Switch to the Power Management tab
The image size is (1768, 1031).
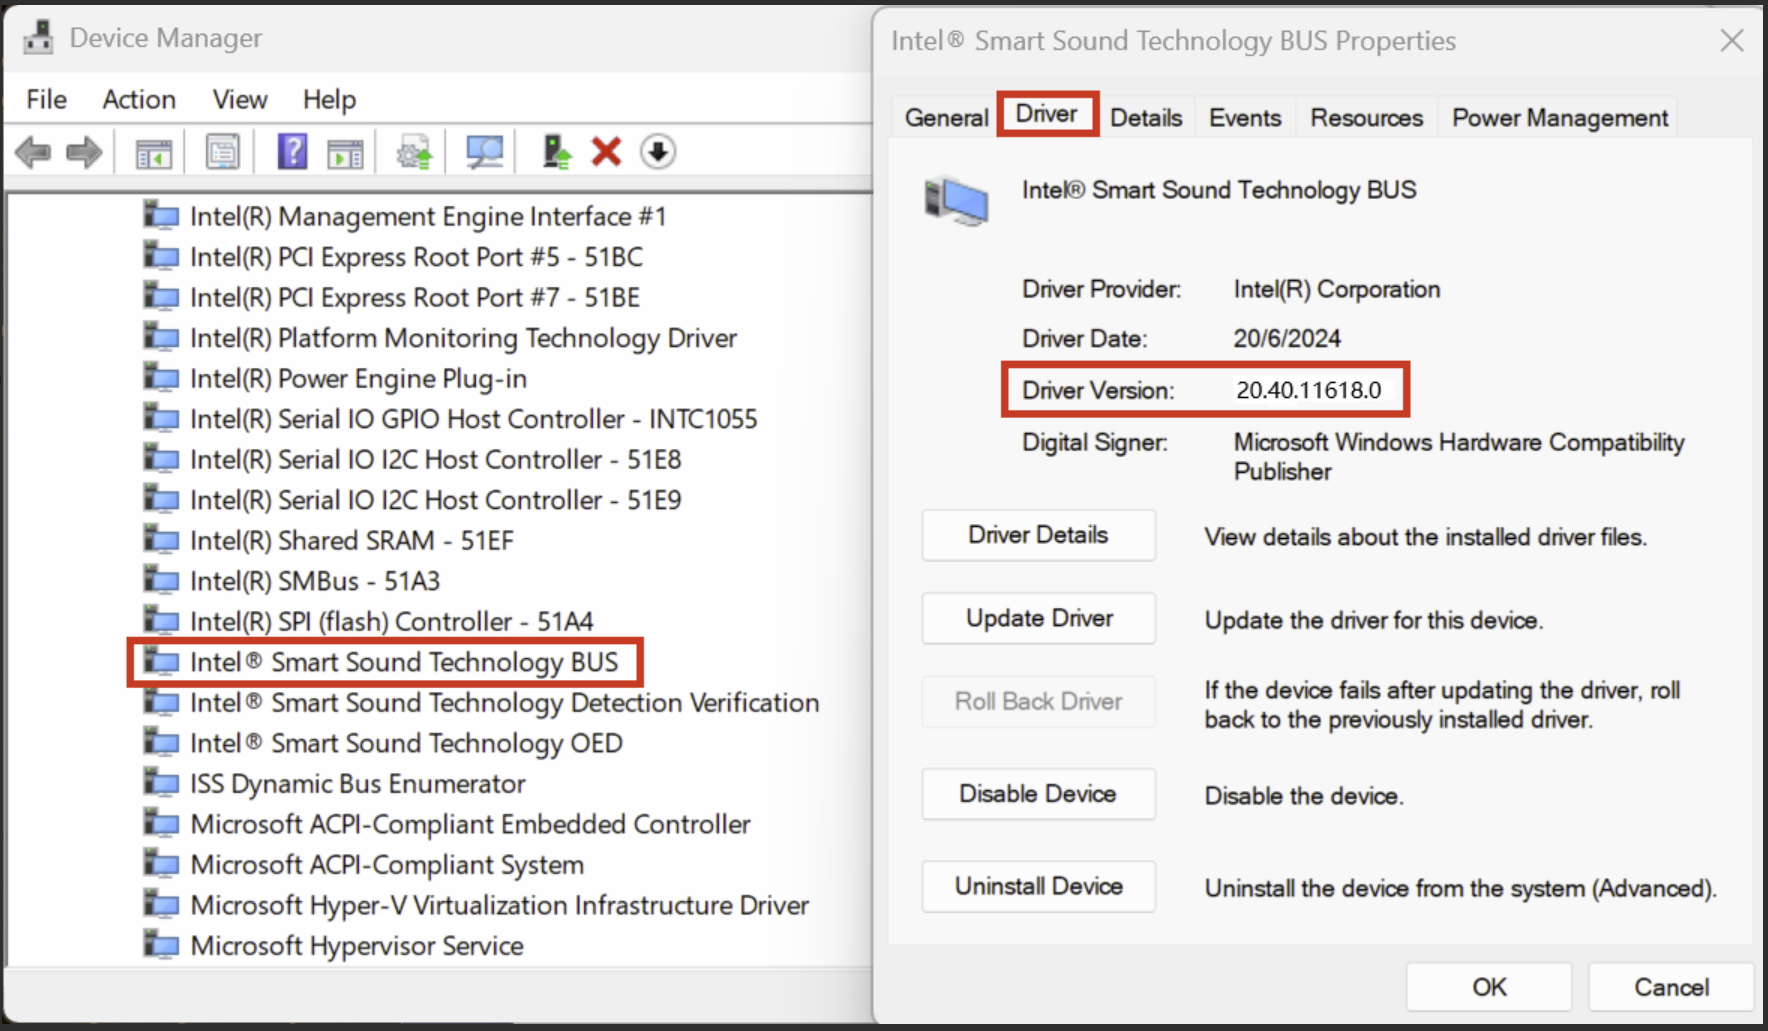tap(1560, 117)
